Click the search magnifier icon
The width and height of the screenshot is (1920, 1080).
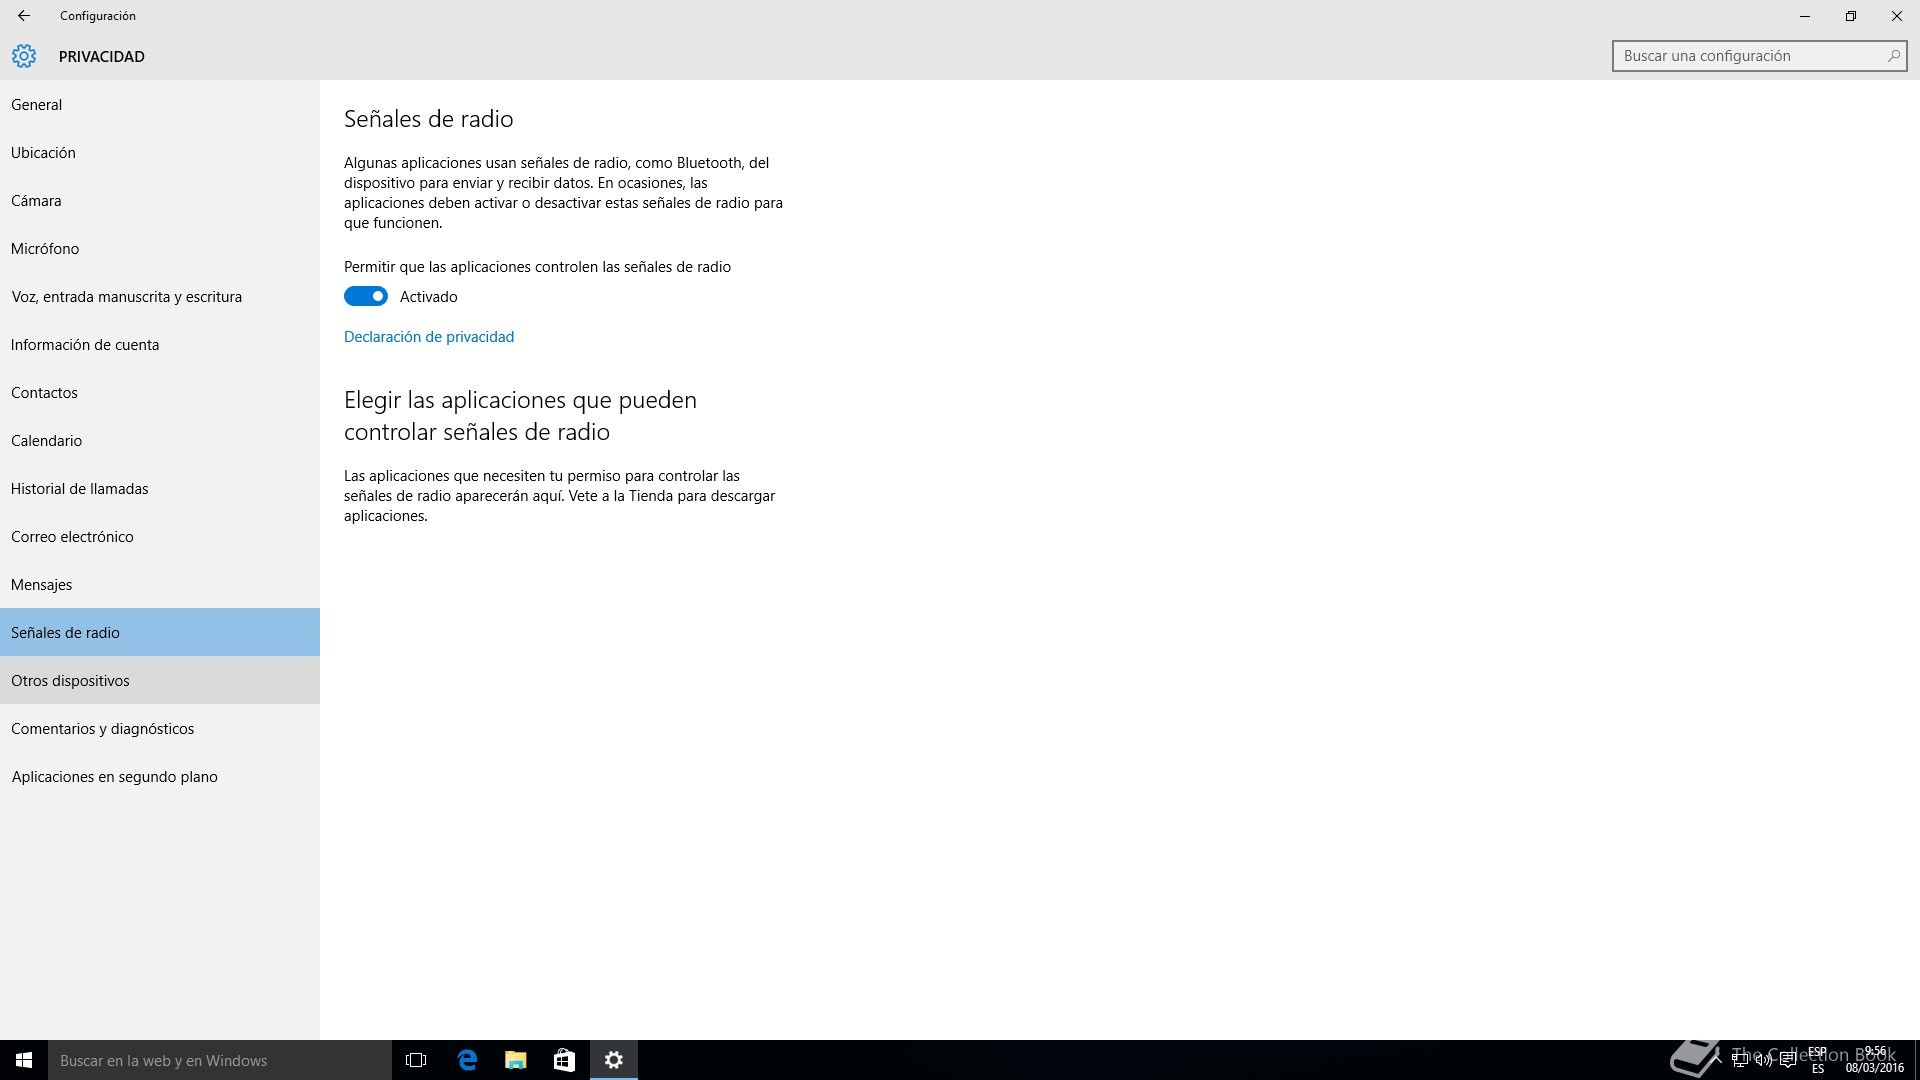tap(1893, 56)
